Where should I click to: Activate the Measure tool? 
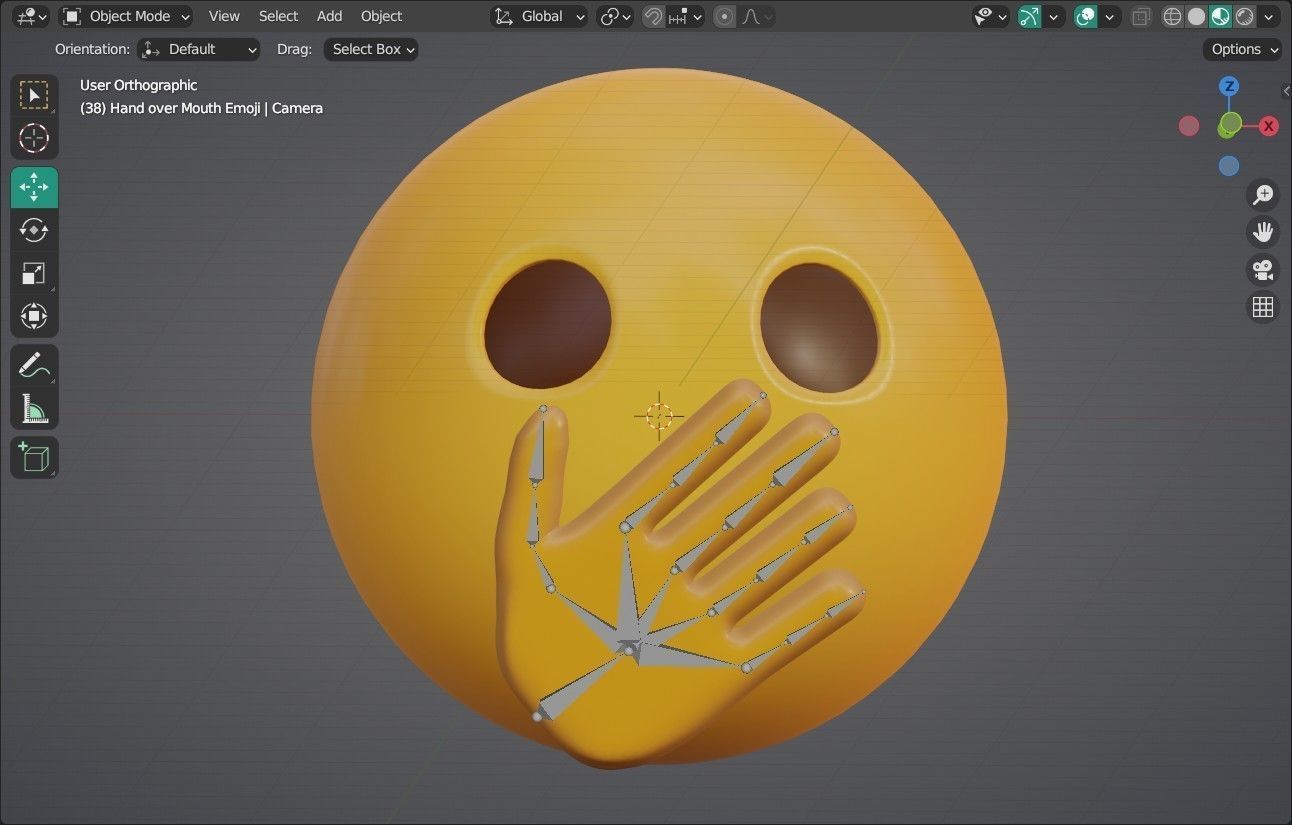pyautogui.click(x=34, y=408)
